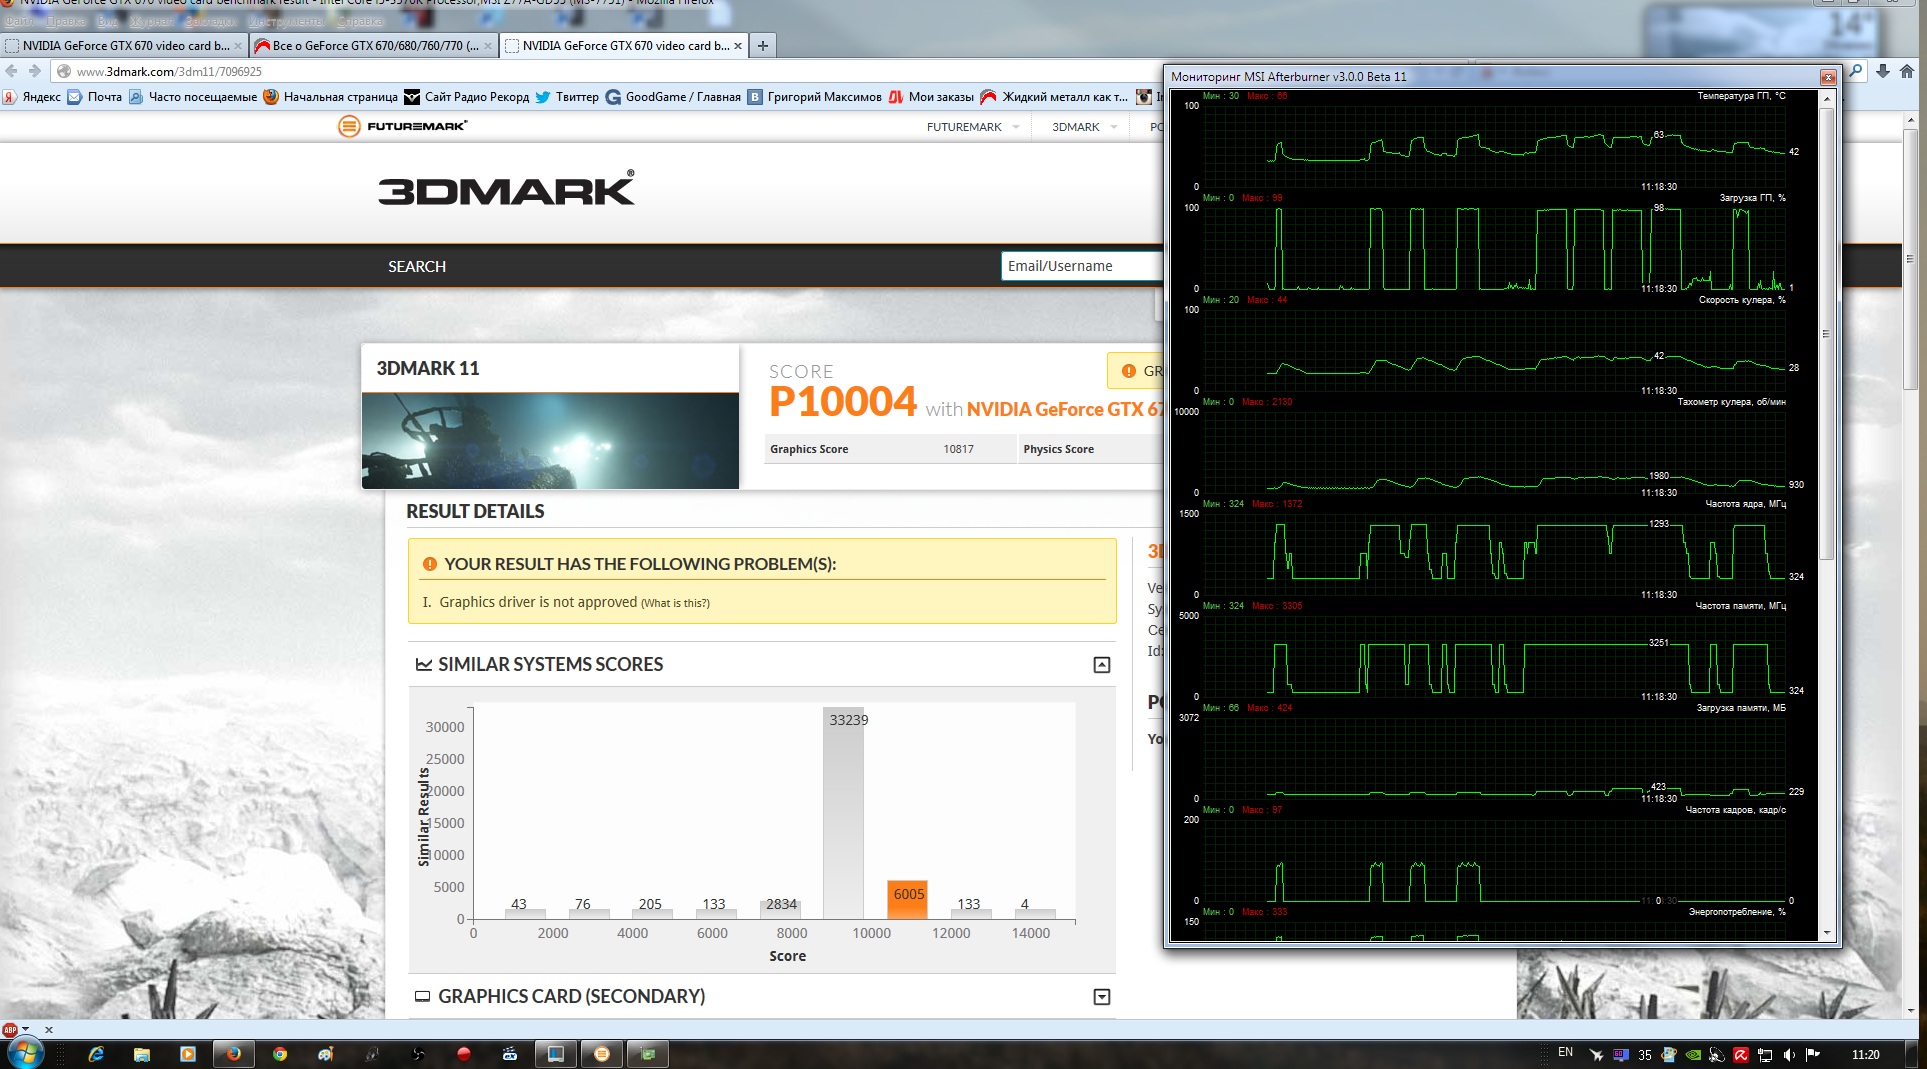Collapse the Similar Systems Scores section
This screenshot has width=1927, height=1069.
pos(1101,665)
